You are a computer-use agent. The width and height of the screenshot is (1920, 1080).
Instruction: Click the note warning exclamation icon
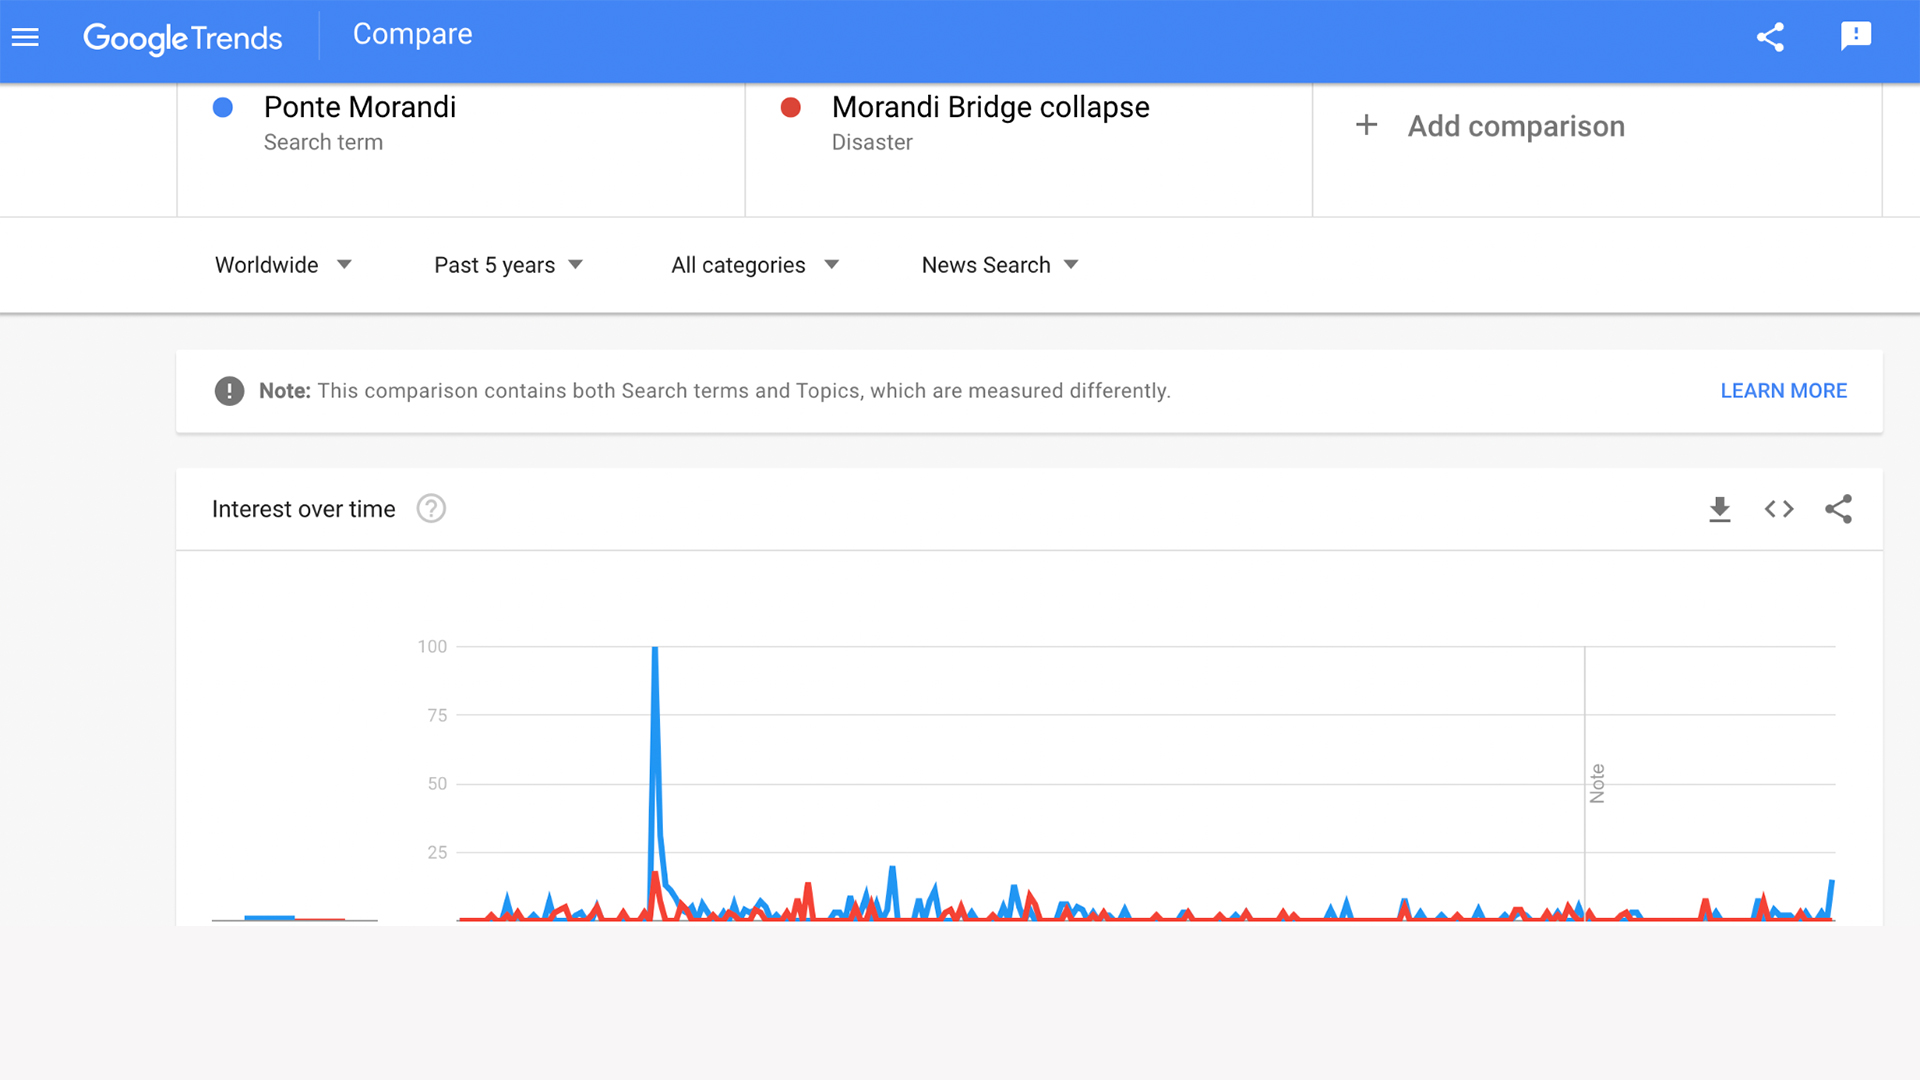pos(229,391)
